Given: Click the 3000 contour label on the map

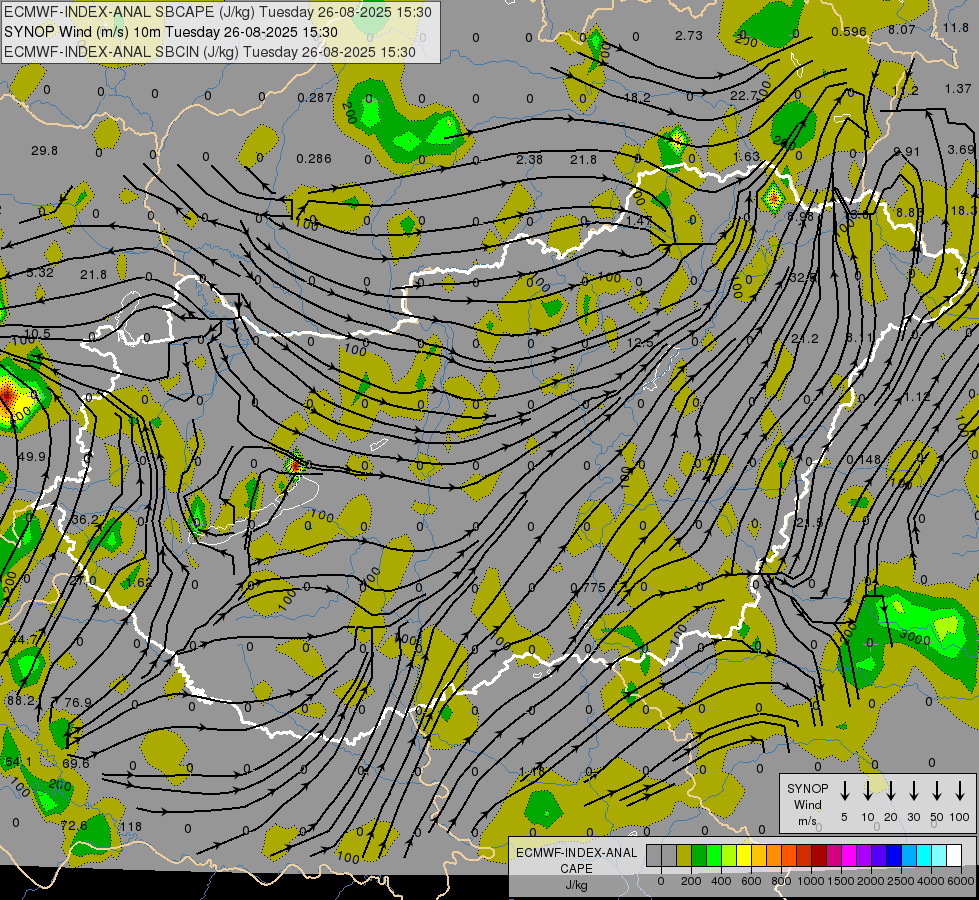Looking at the screenshot, I should pyautogui.click(x=915, y=636).
